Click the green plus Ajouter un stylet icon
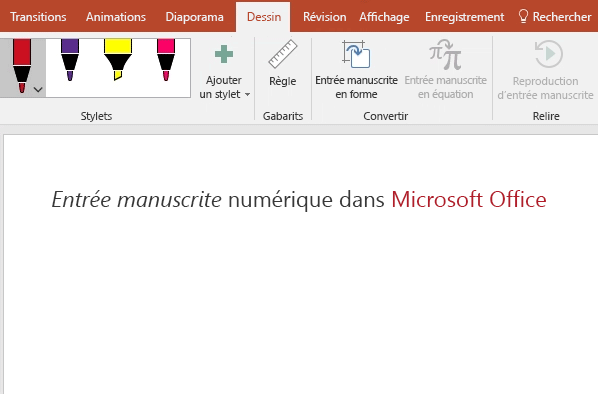This screenshot has width=598, height=394. (x=224, y=54)
